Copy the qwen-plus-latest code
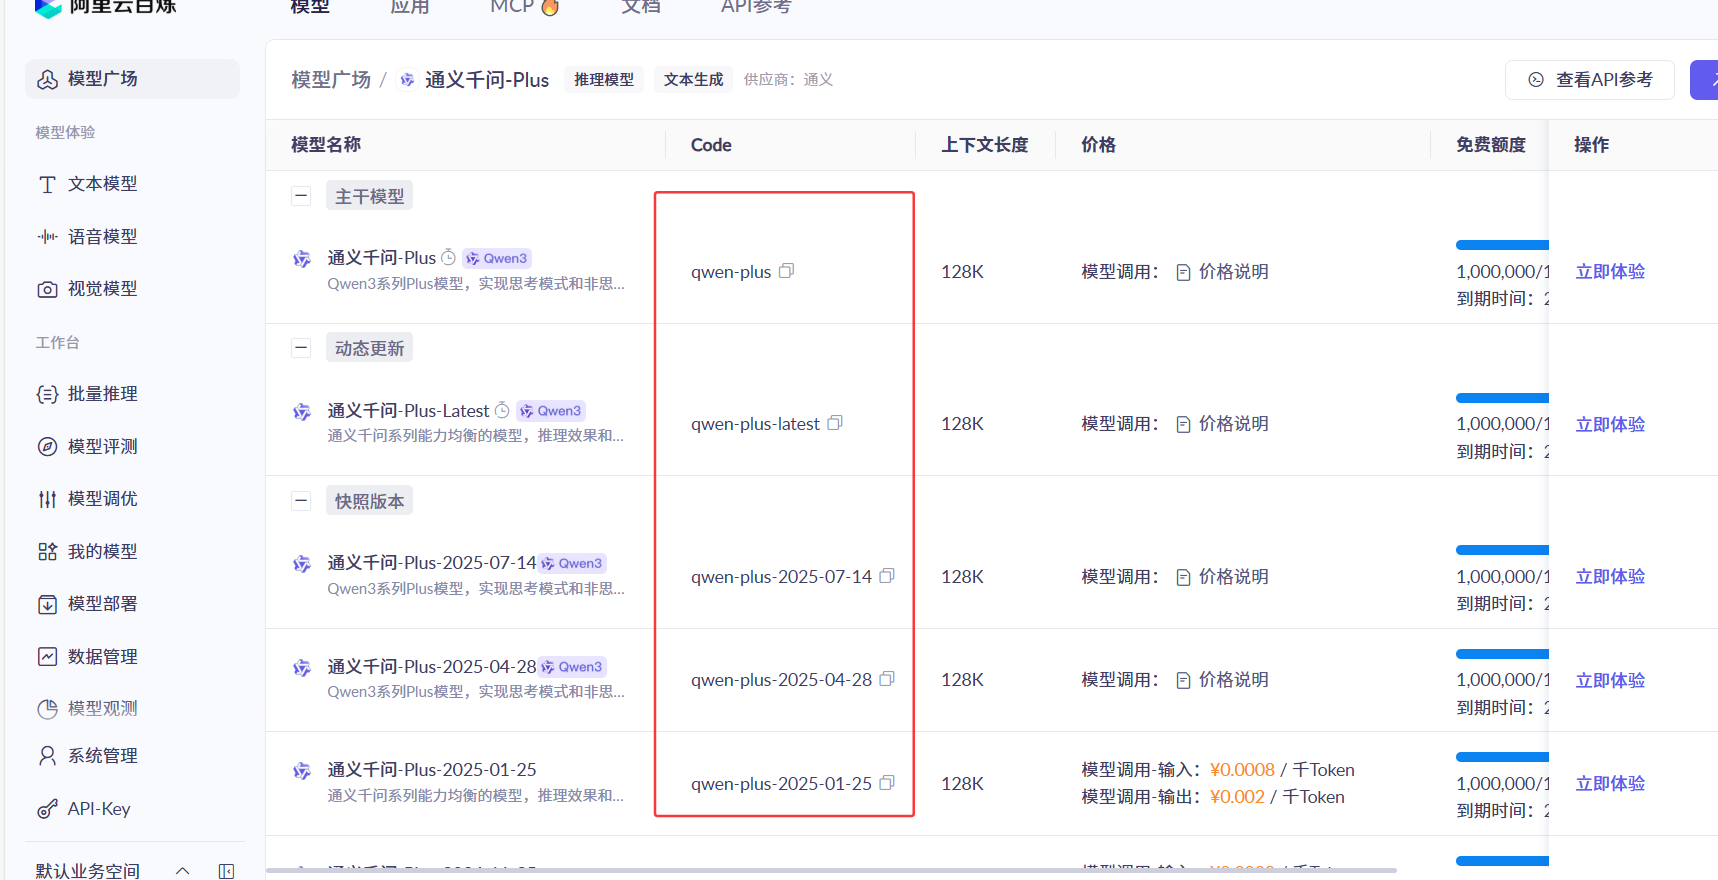The width and height of the screenshot is (1718, 880). pos(835,423)
